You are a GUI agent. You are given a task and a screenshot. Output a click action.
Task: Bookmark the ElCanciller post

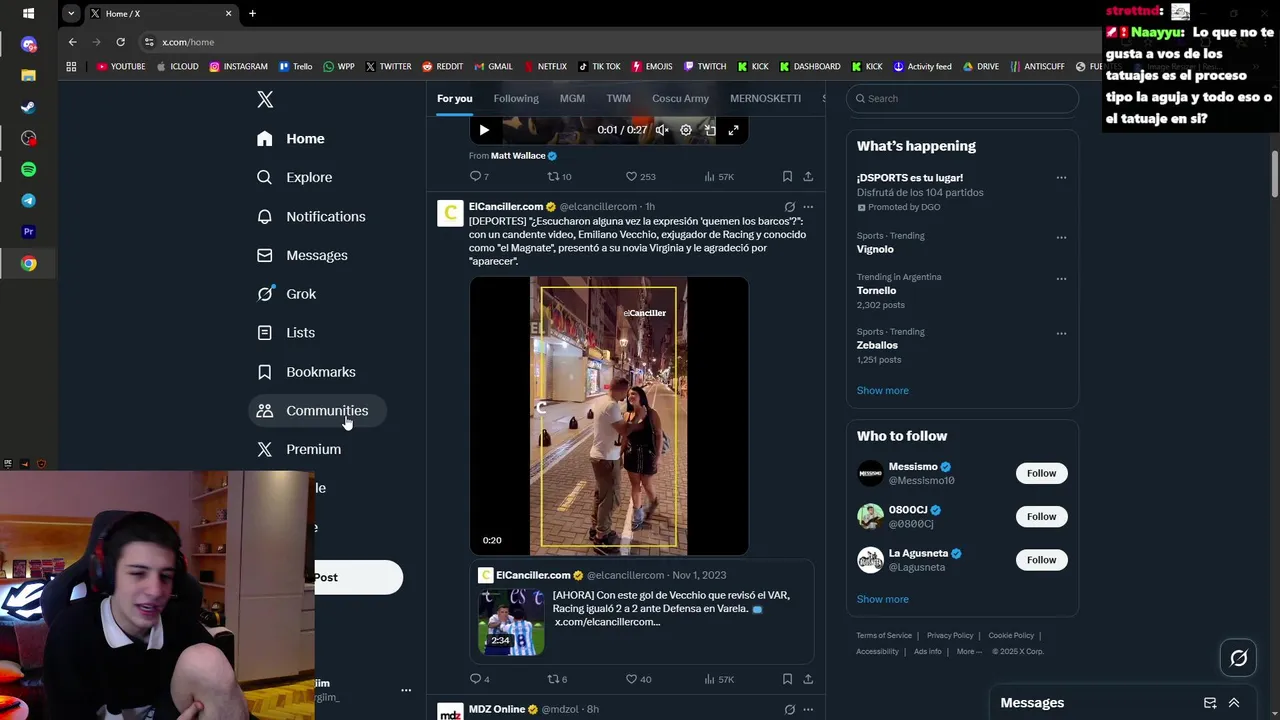tap(787, 679)
